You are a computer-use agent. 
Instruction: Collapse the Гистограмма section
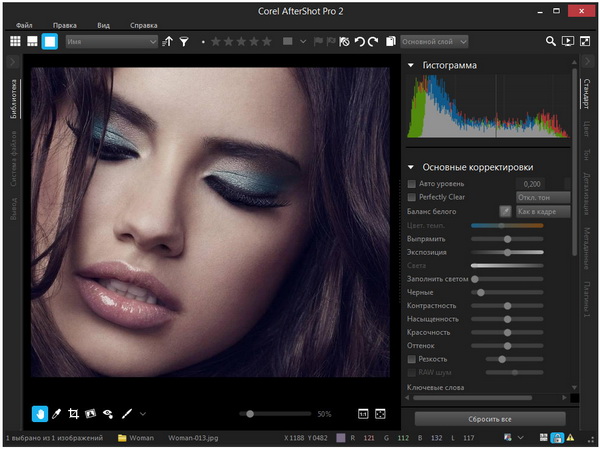point(412,66)
